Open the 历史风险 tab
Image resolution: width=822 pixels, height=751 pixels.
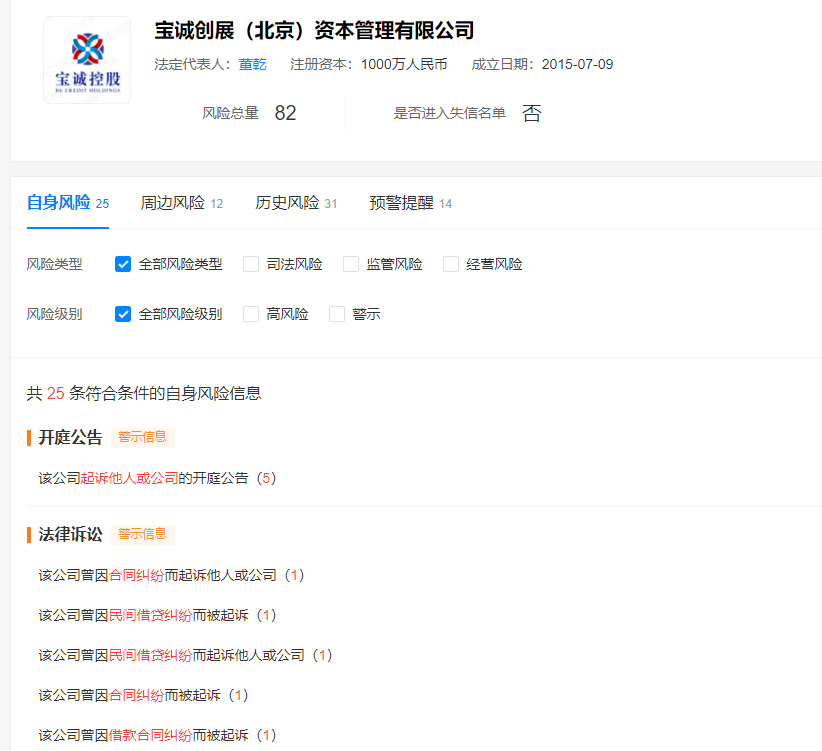(x=287, y=203)
